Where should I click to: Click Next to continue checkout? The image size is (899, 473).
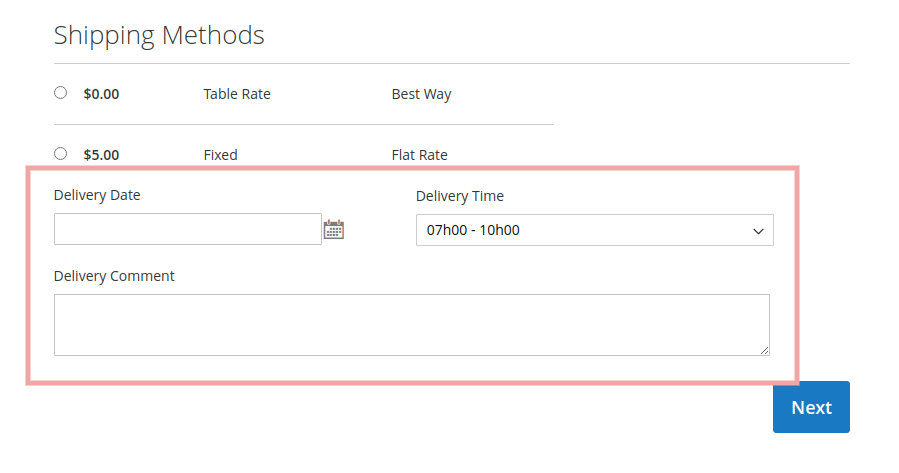click(x=811, y=407)
